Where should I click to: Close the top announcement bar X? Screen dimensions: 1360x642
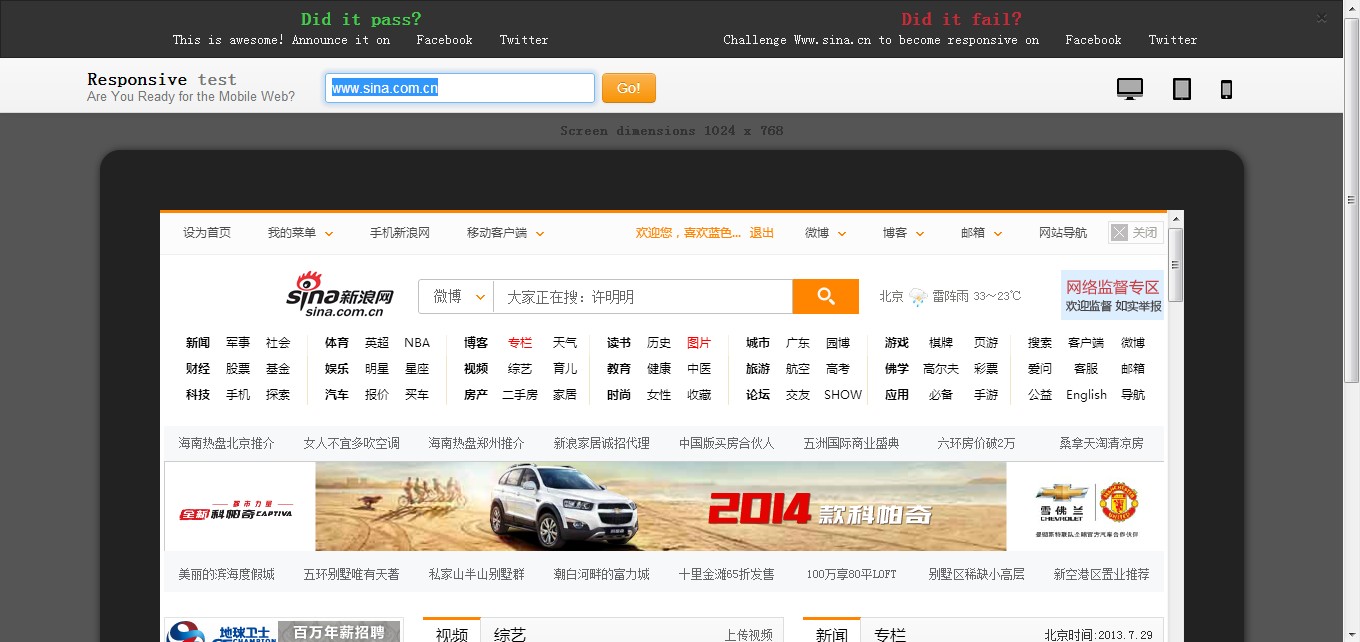1321,18
